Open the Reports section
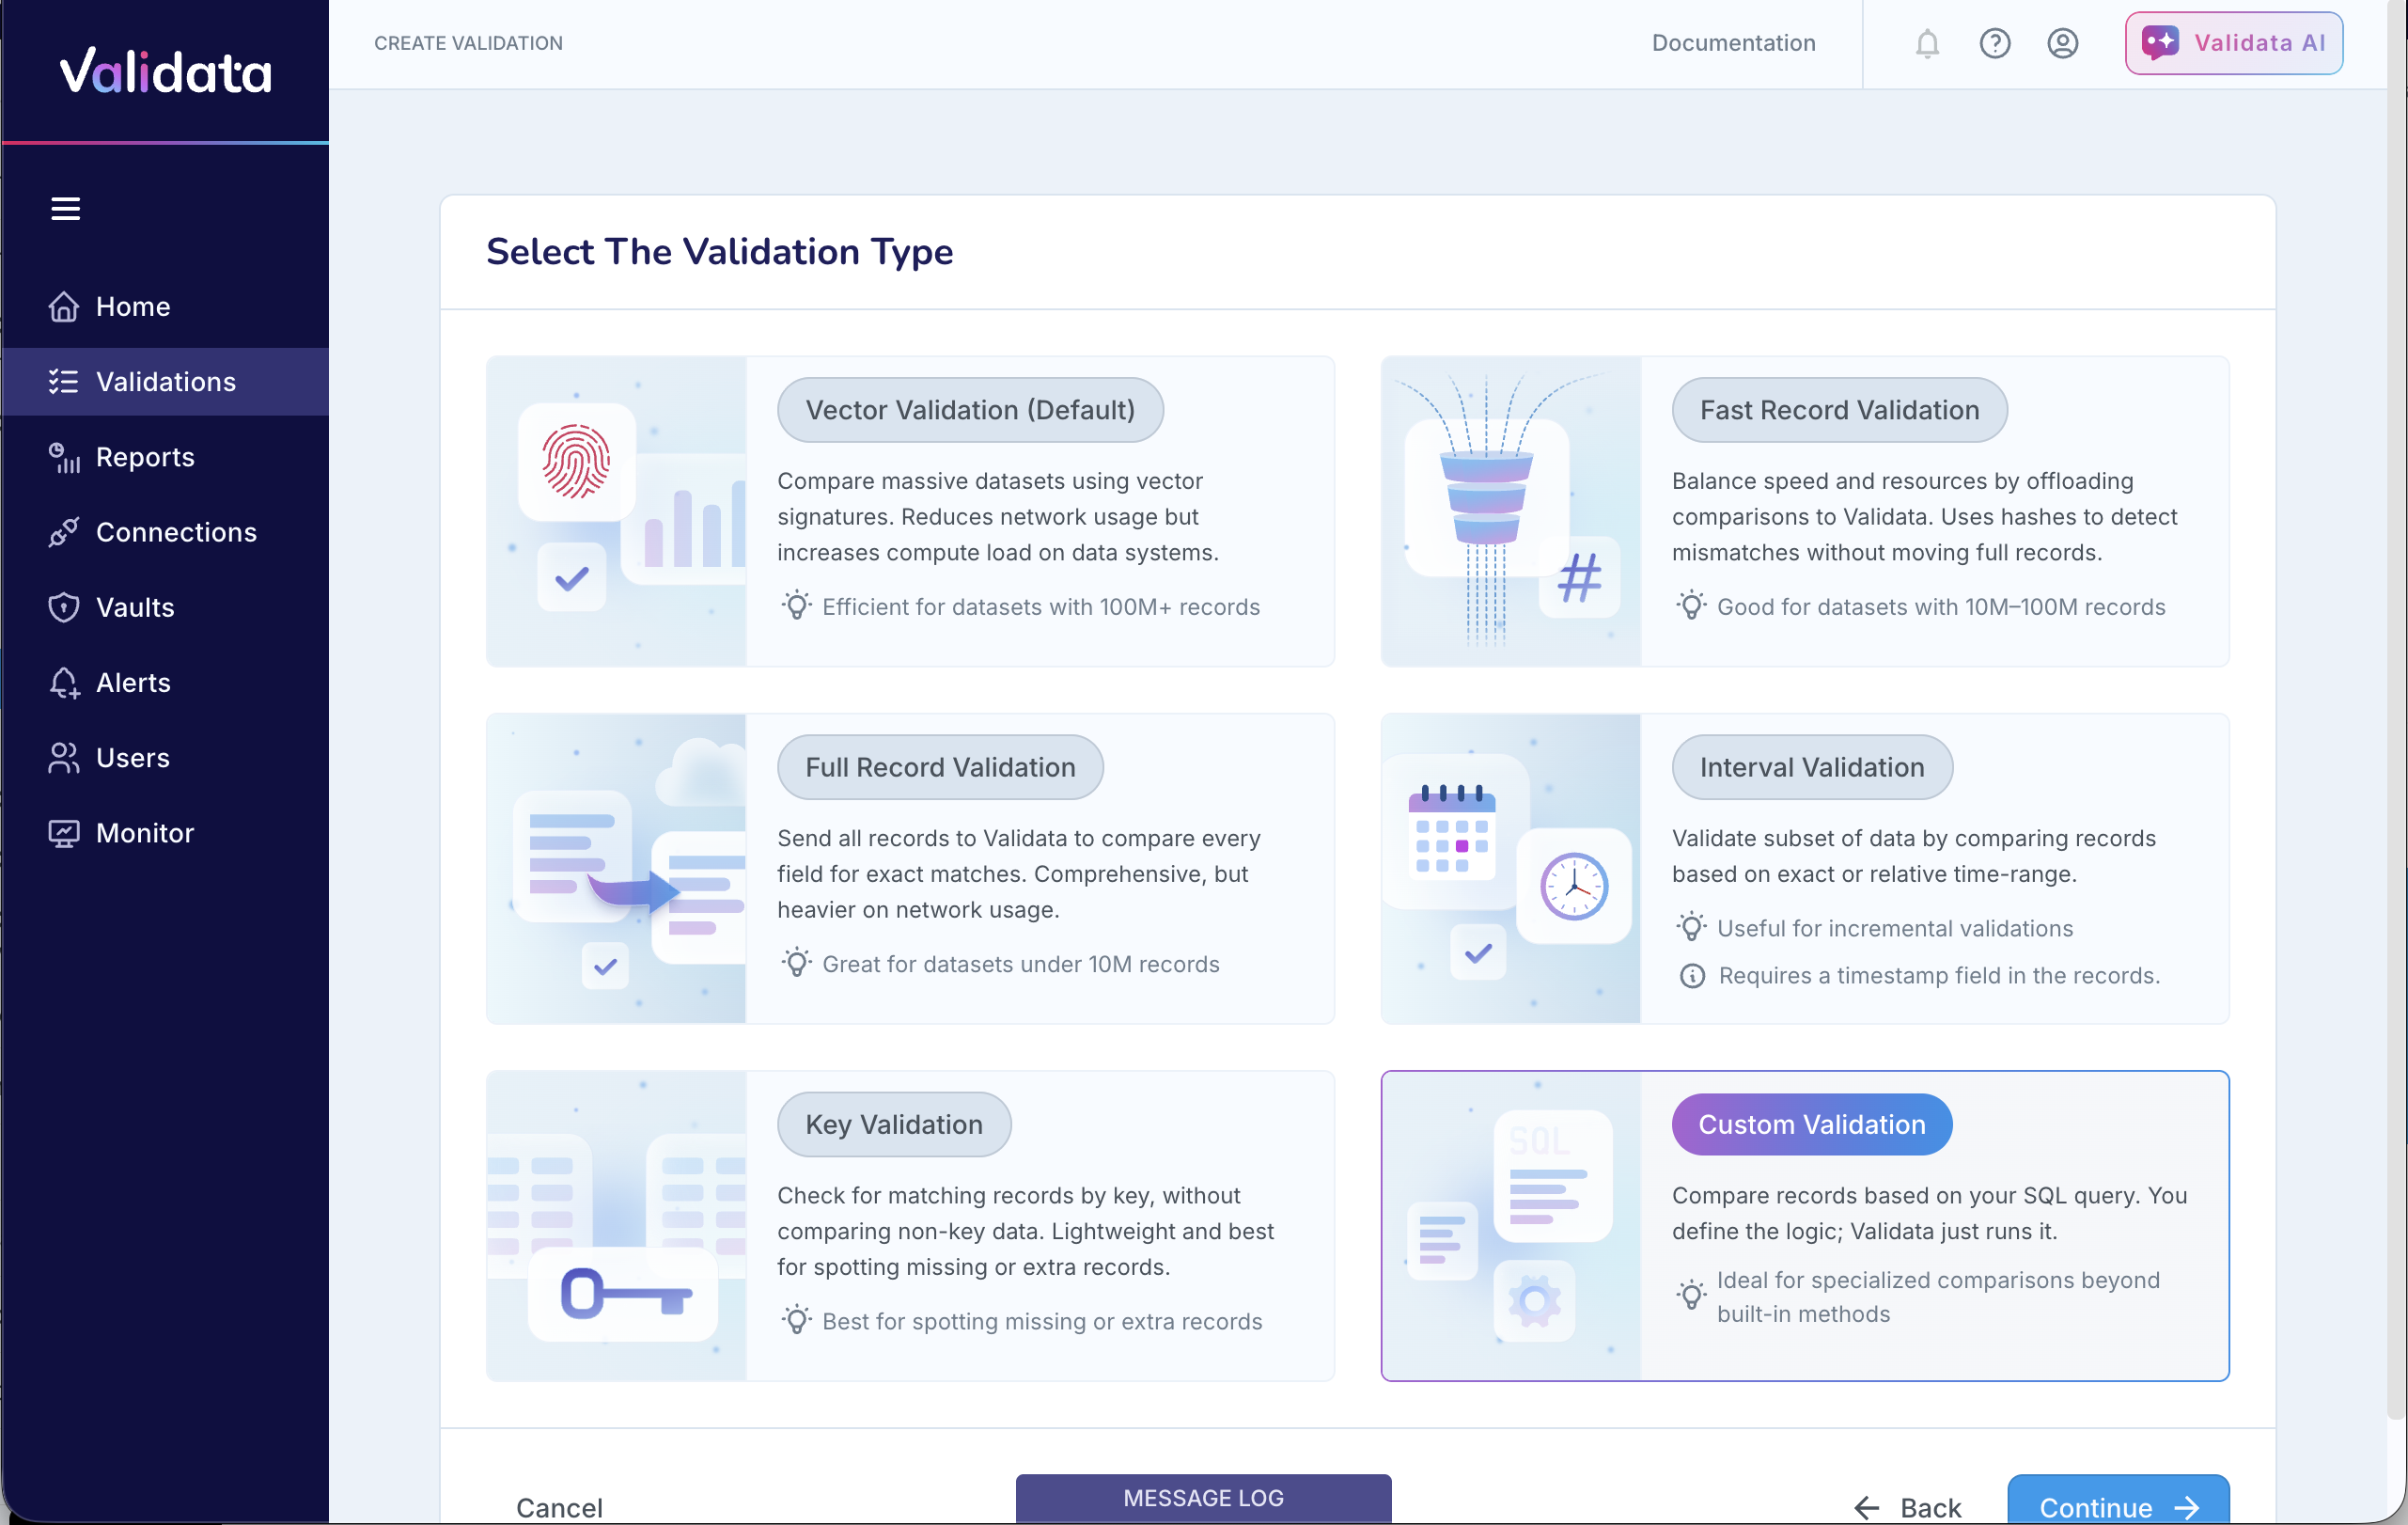 pos(144,457)
